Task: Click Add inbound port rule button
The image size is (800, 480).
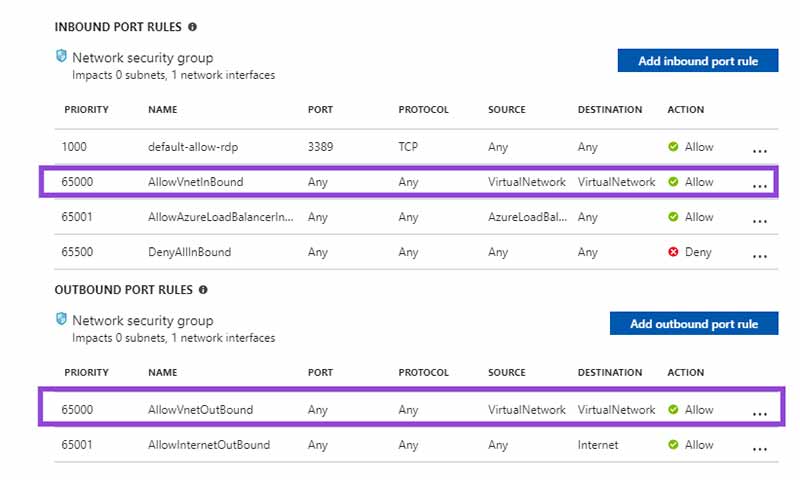Action: coord(697,61)
